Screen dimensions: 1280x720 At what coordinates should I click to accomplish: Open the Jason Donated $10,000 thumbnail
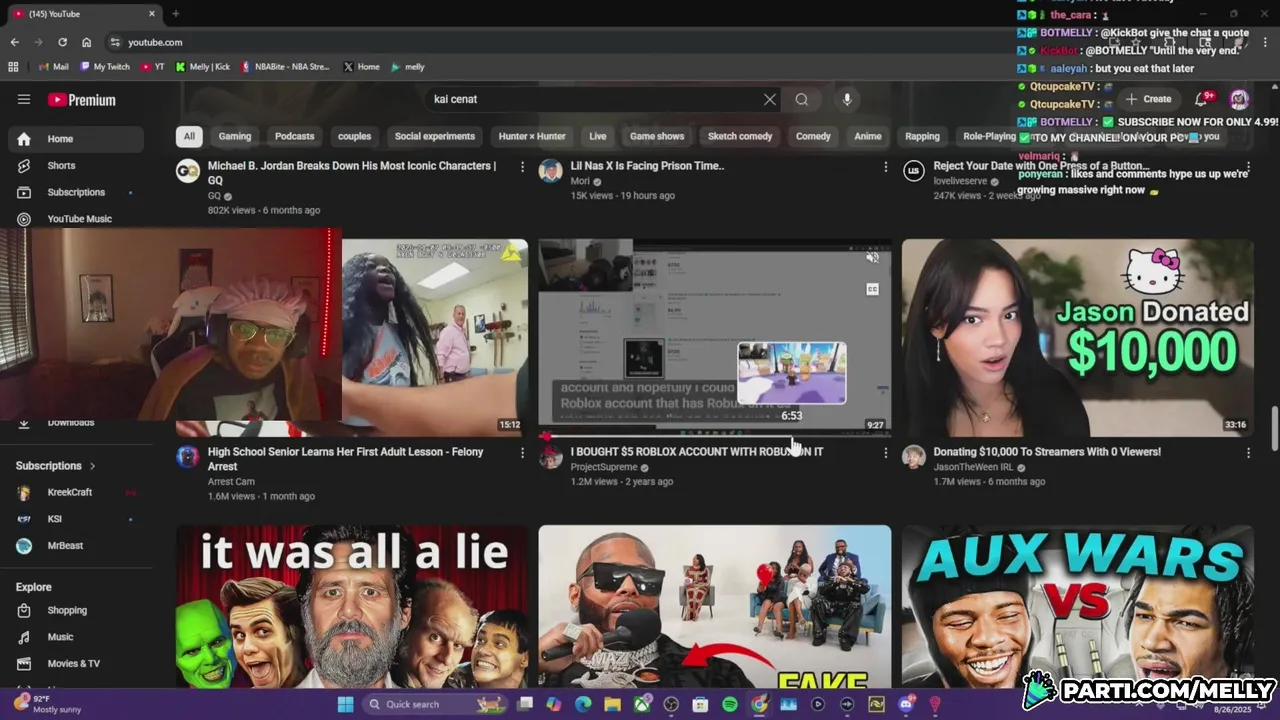(1077, 337)
